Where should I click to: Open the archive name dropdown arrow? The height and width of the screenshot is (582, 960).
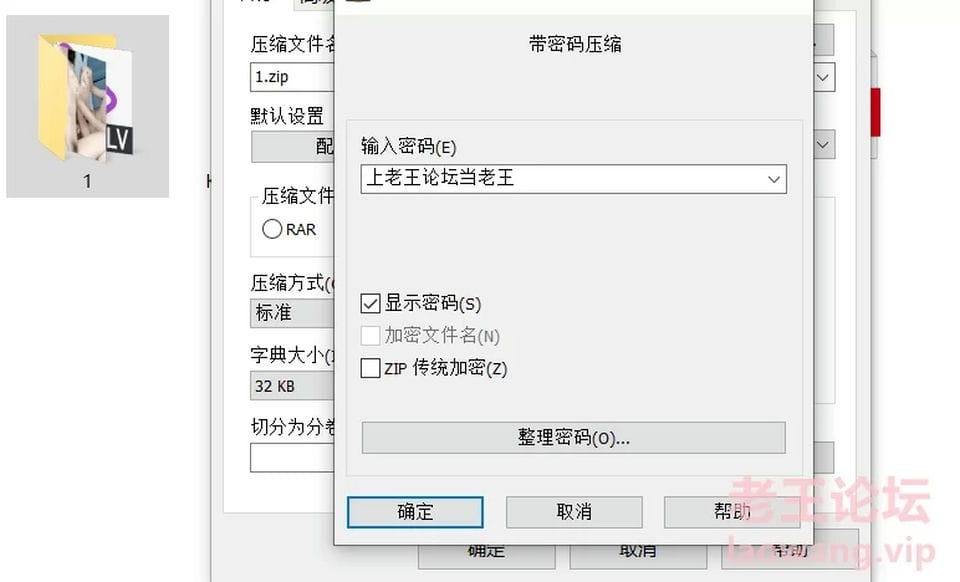click(823, 78)
